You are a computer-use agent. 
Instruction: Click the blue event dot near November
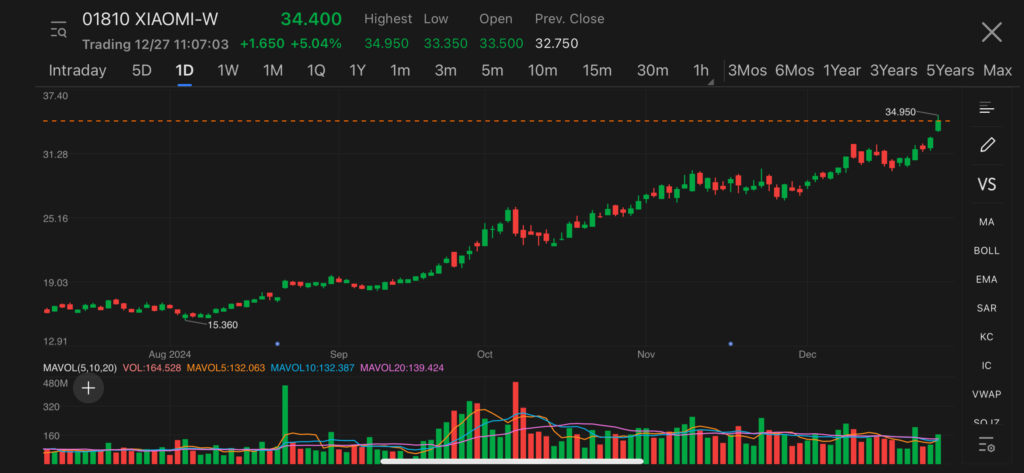(731, 343)
